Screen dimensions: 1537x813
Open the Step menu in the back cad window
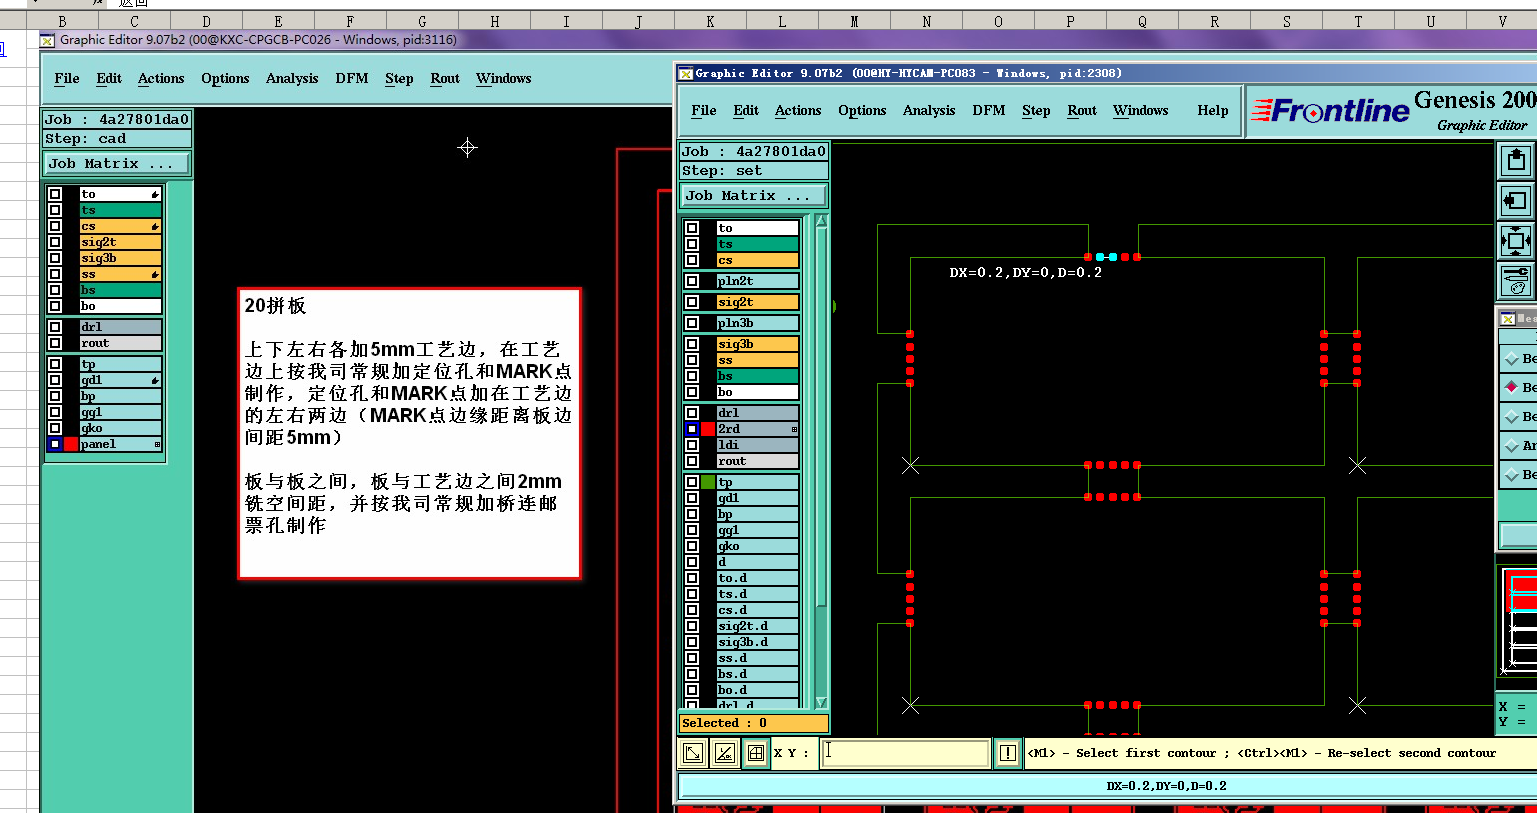[x=399, y=78]
